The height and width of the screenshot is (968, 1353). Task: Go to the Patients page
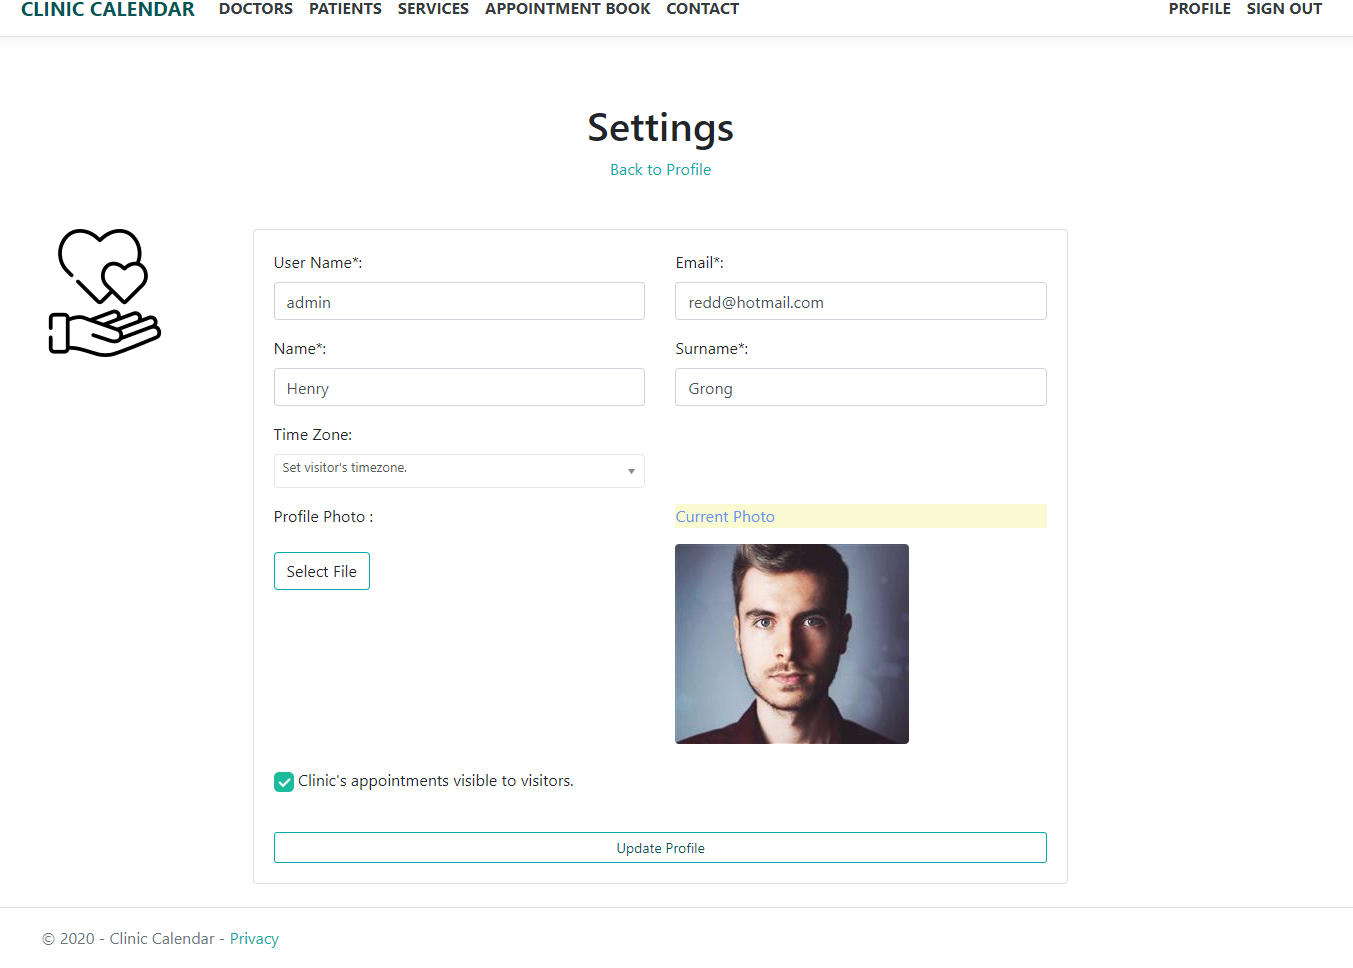345,9
